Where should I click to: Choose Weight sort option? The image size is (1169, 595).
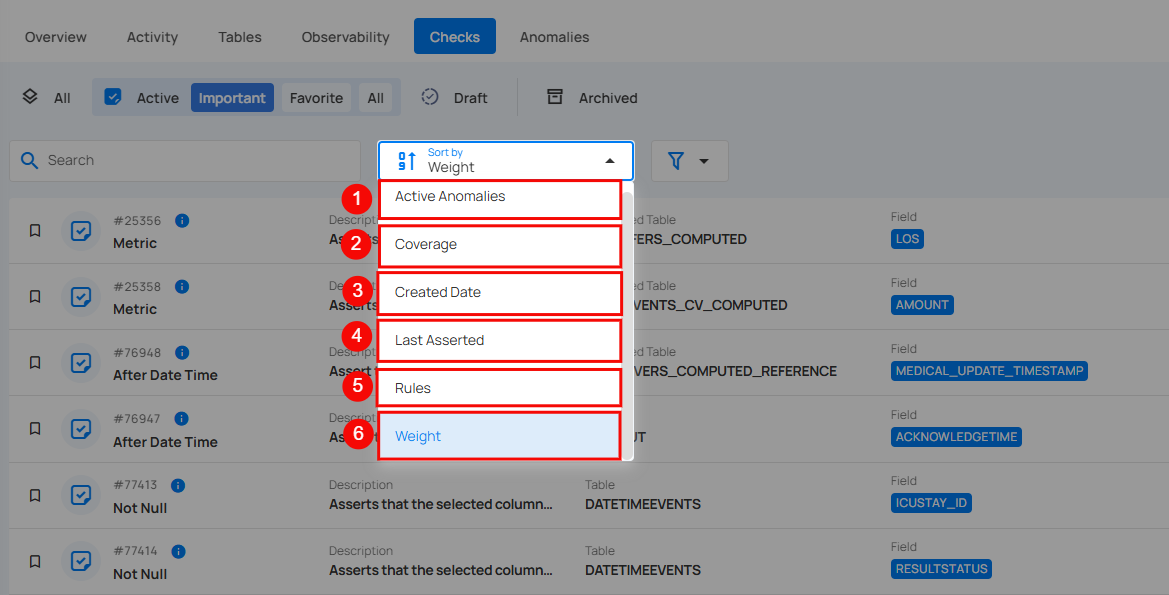tap(500, 436)
